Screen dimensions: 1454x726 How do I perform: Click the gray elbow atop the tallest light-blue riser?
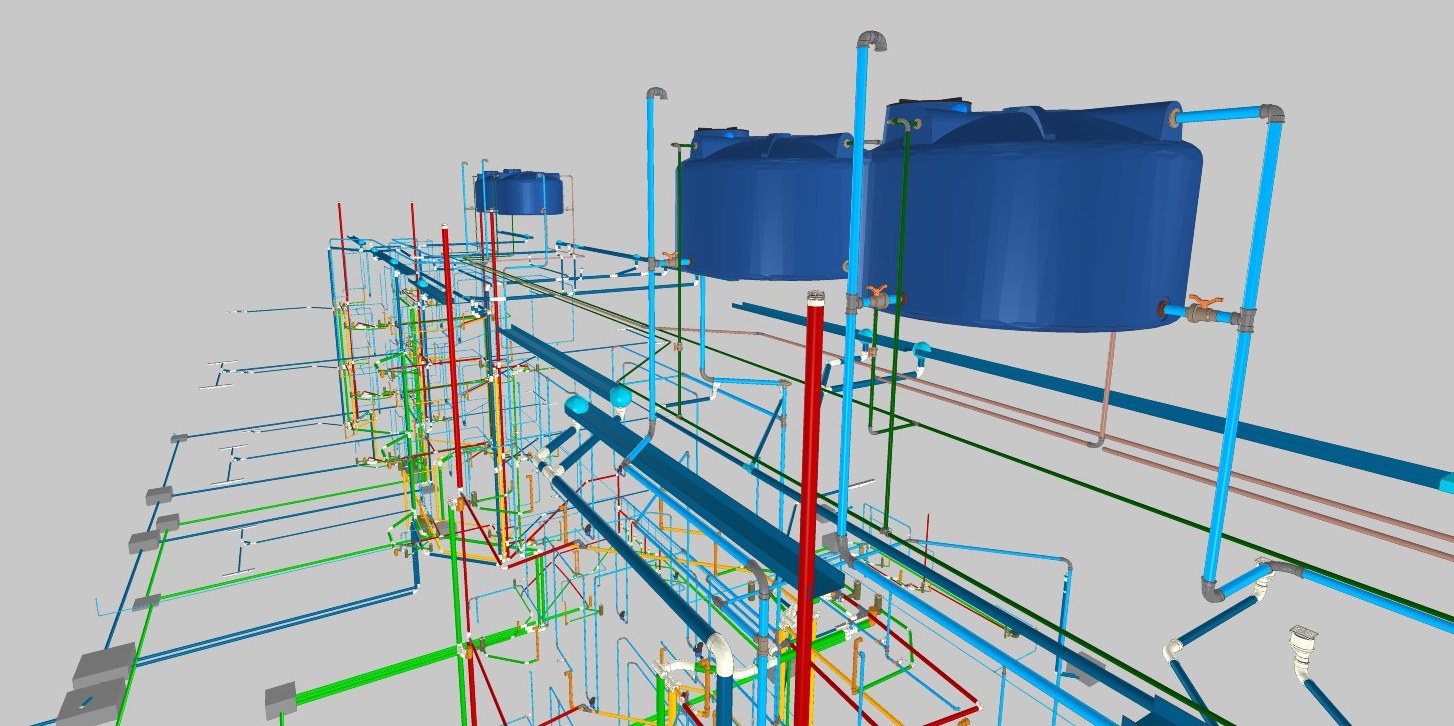[872, 40]
